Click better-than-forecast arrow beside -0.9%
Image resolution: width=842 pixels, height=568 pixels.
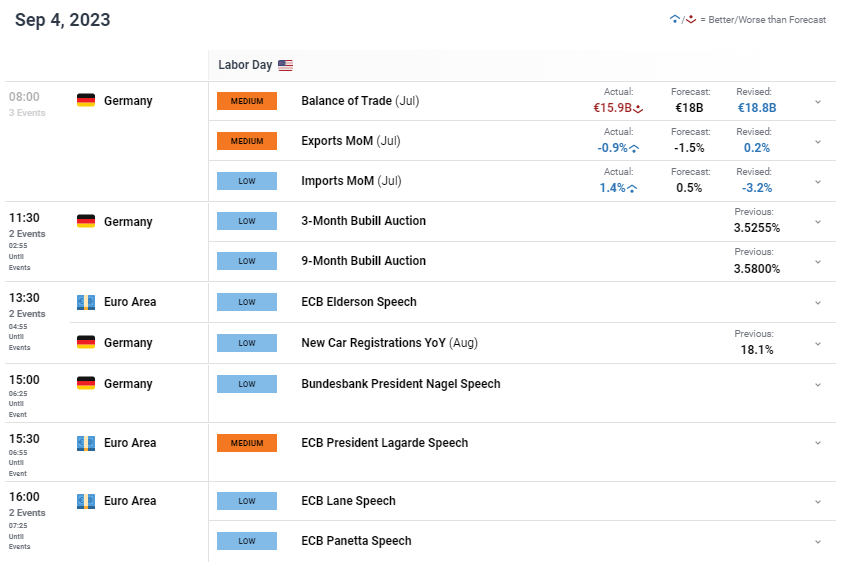(x=634, y=148)
